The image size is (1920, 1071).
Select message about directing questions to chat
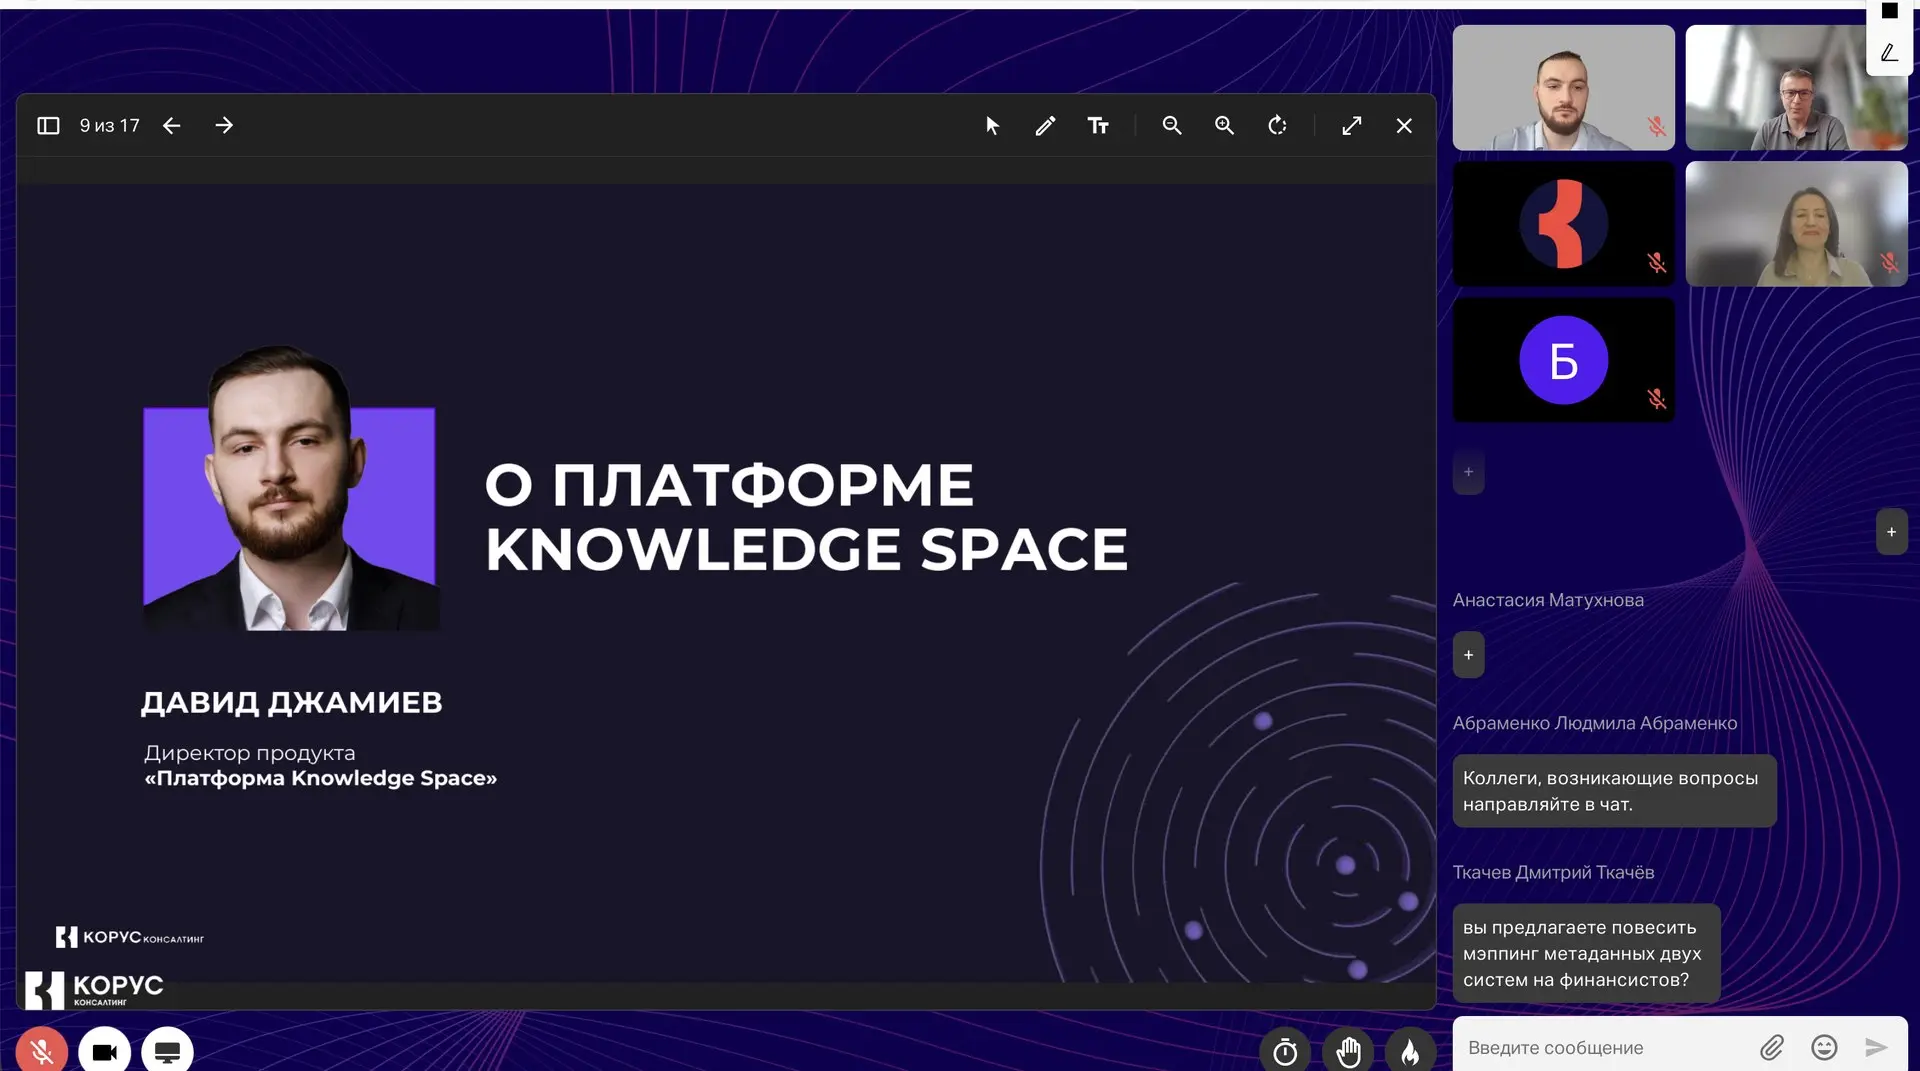tap(1614, 791)
